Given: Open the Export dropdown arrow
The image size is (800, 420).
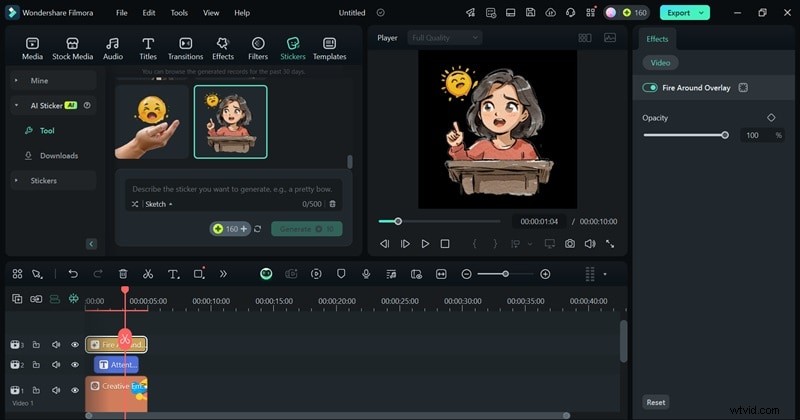Looking at the screenshot, I should click(702, 13).
